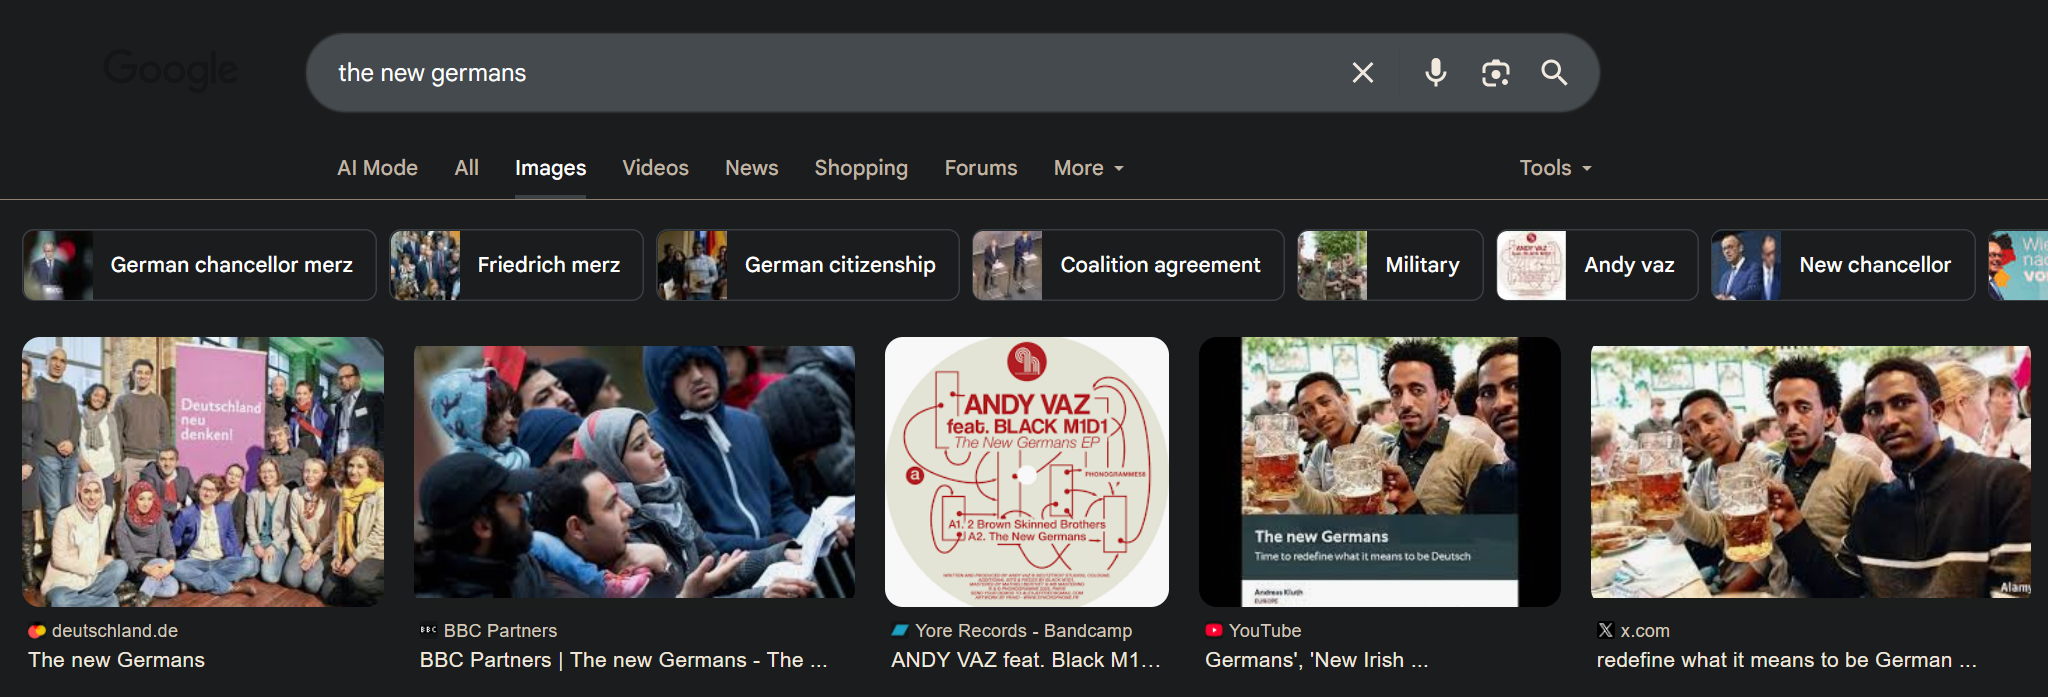The image size is (2048, 697).
Task: Filter by New chancellor chip
Action: [x=1843, y=265]
